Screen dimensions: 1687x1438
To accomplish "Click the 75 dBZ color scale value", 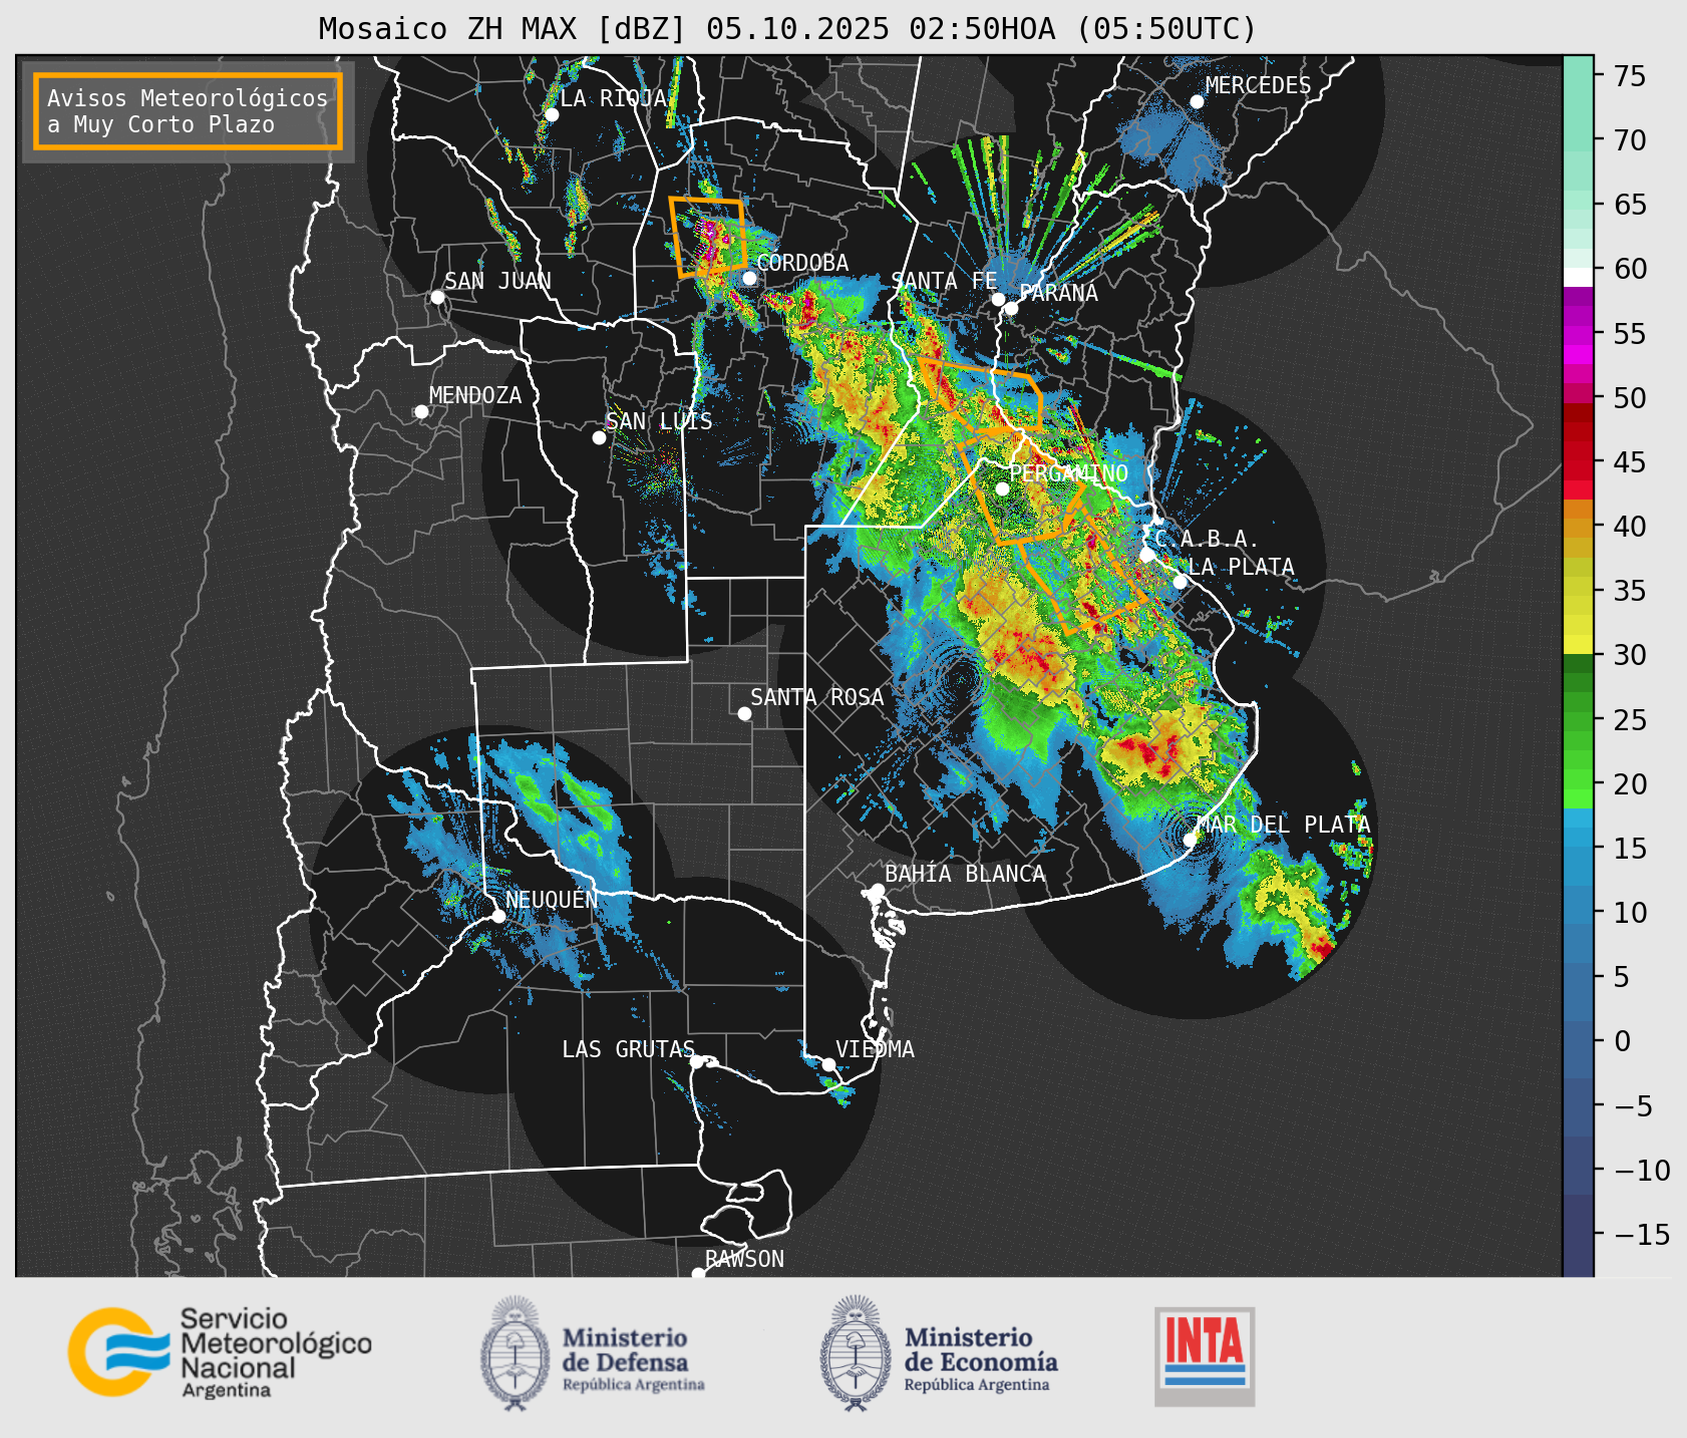I will click(x=1628, y=76).
